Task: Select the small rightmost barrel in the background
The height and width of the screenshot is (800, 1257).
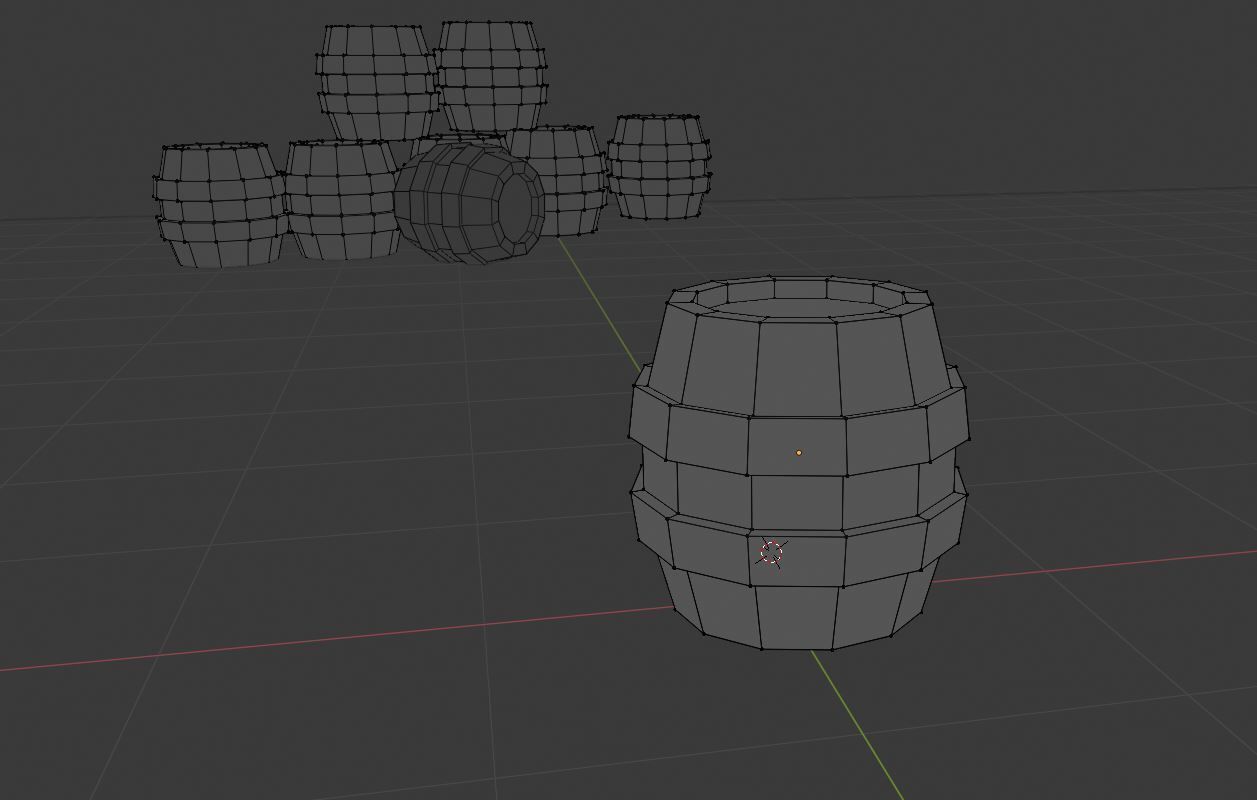Action: click(x=658, y=167)
